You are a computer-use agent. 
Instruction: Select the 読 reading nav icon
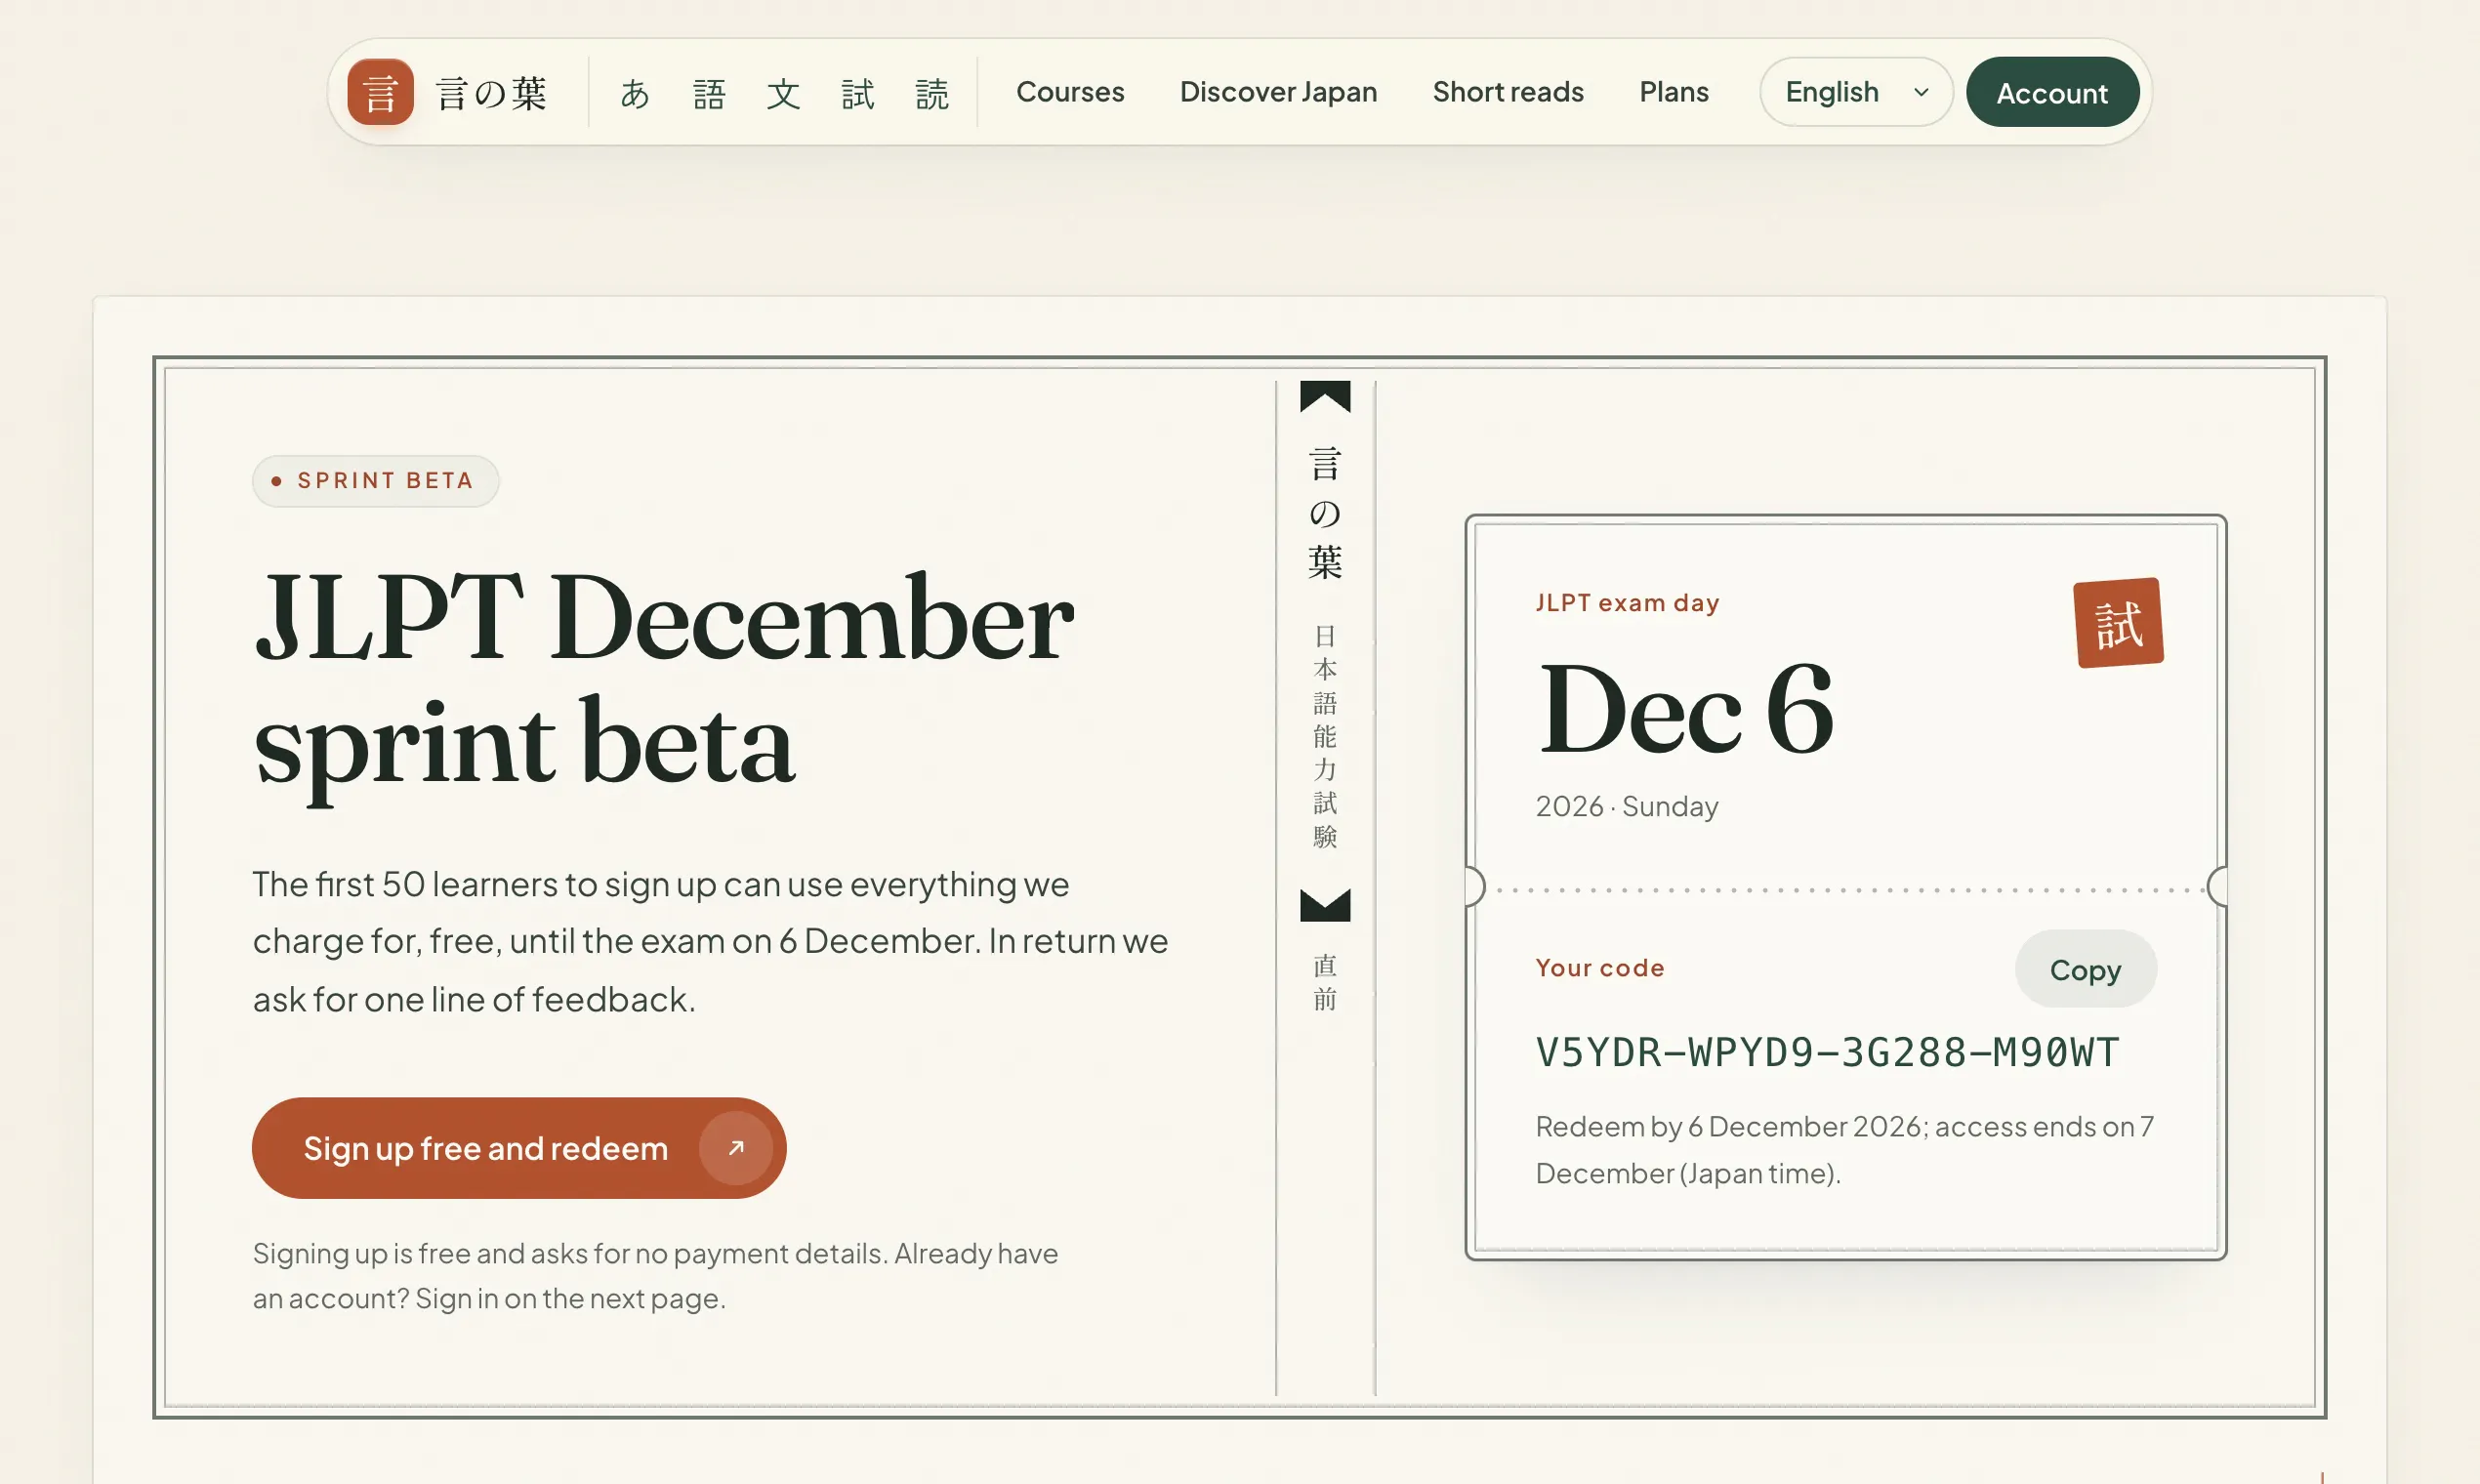tap(931, 93)
